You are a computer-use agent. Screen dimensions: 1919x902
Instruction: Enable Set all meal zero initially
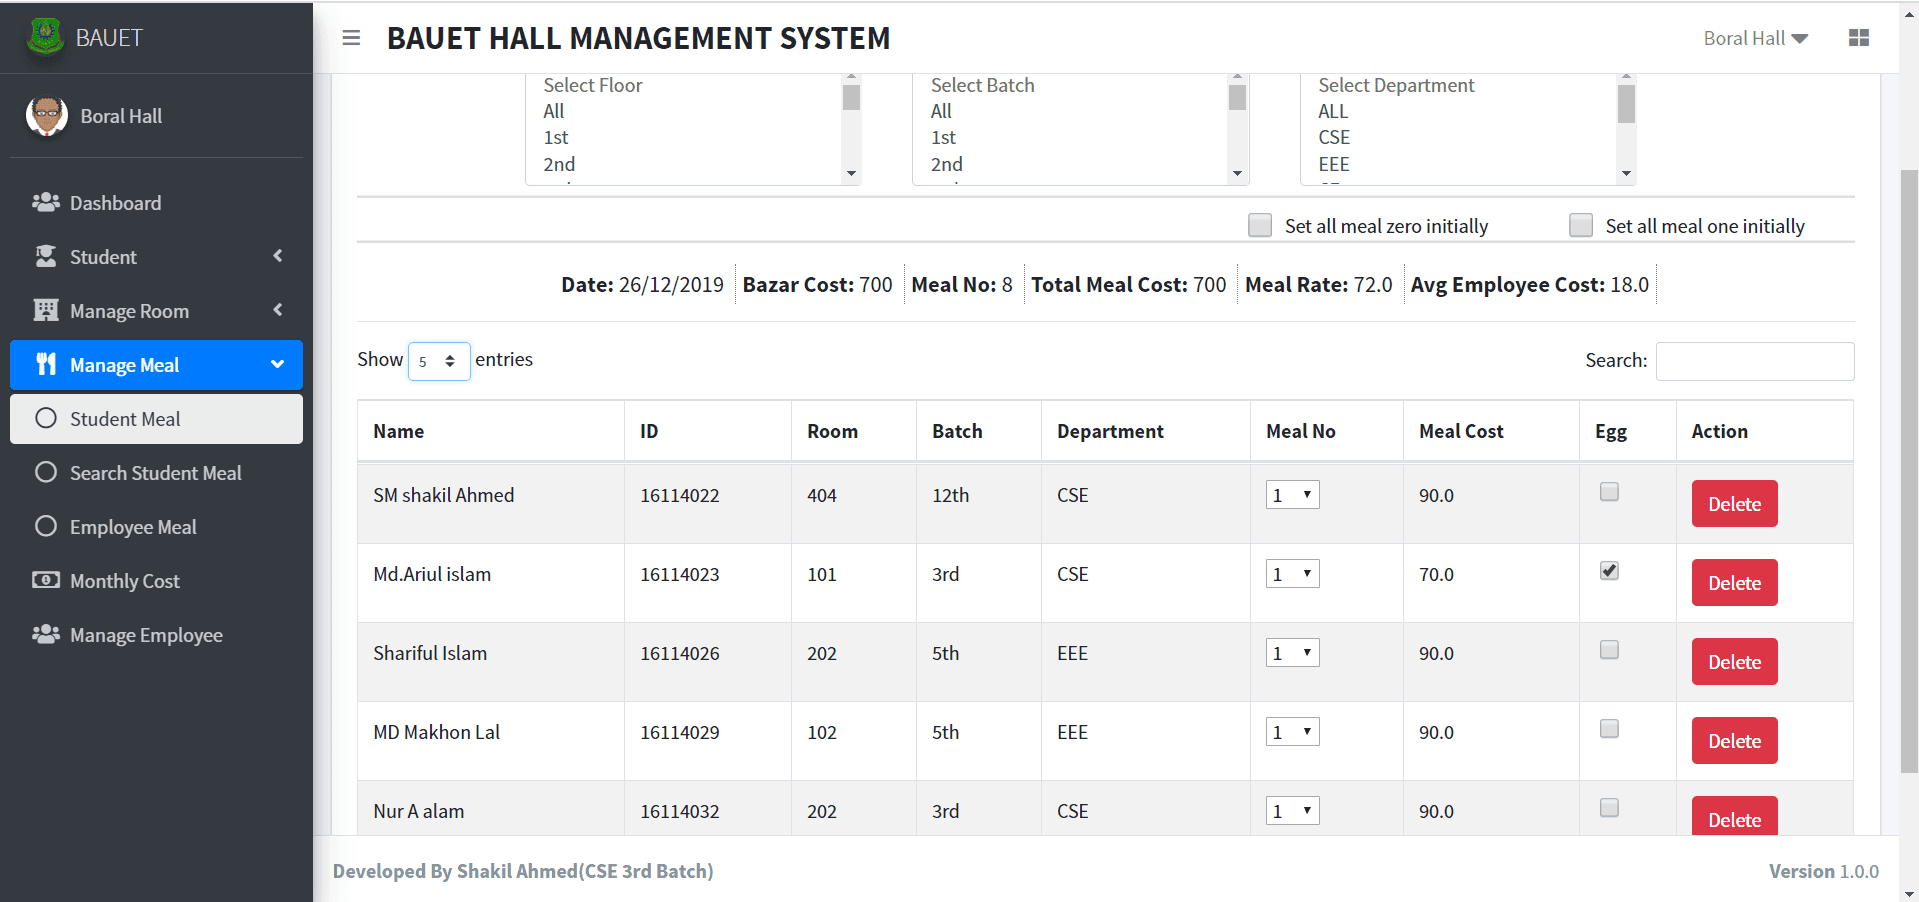[x=1260, y=226]
